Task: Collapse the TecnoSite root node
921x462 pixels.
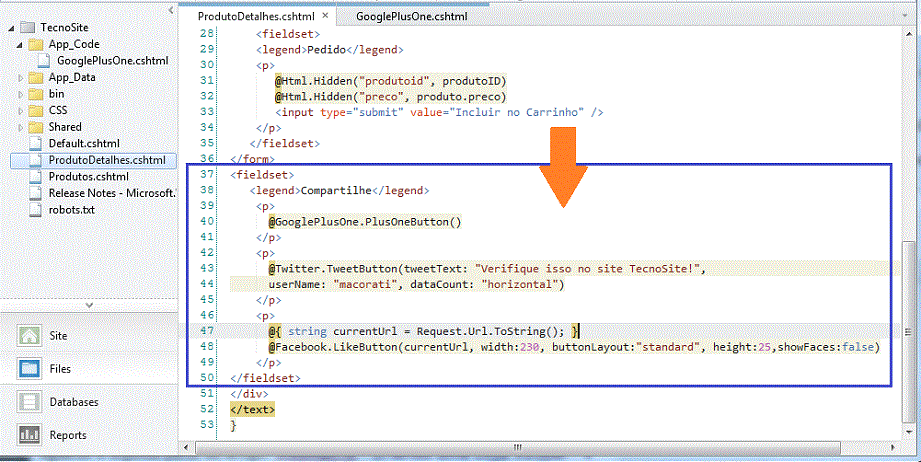Action: point(13,28)
